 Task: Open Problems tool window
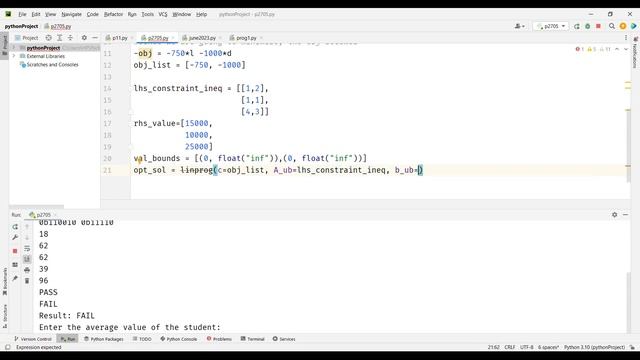tap(219, 339)
